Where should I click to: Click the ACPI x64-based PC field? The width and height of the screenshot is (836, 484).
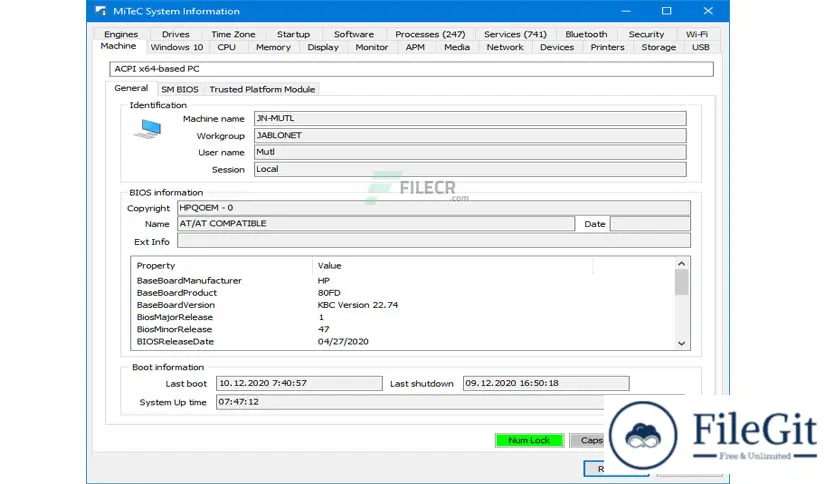pyautogui.click(x=411, y=69)
